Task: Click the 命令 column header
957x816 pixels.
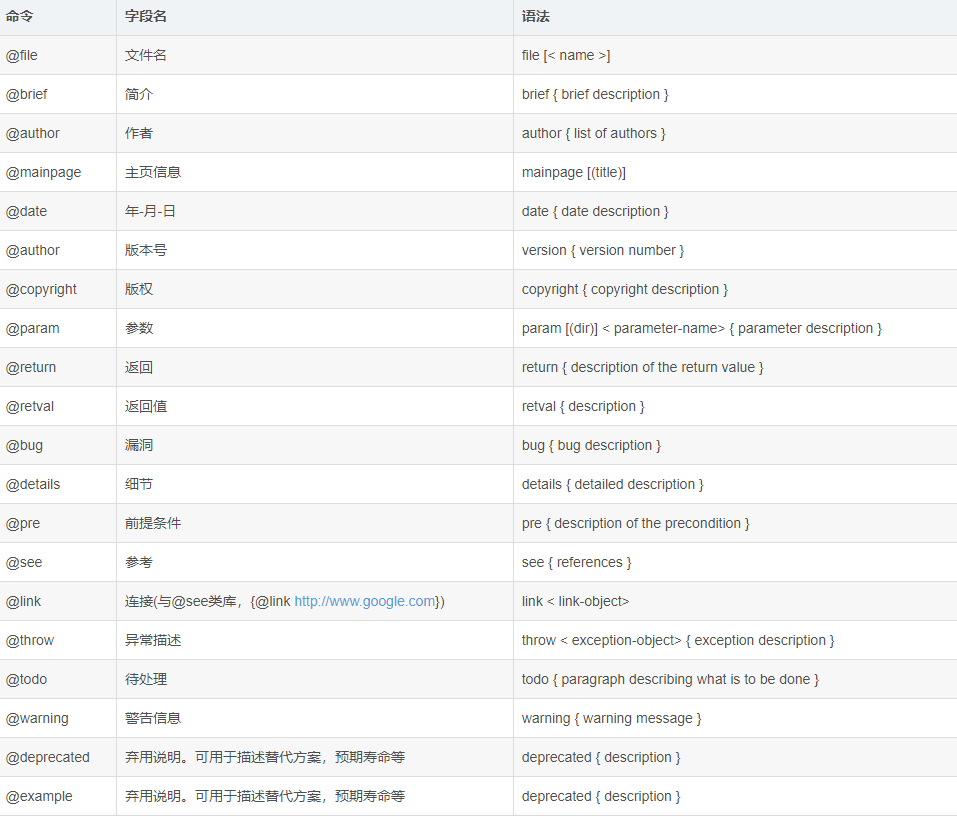Action: (x=20, y=17)
